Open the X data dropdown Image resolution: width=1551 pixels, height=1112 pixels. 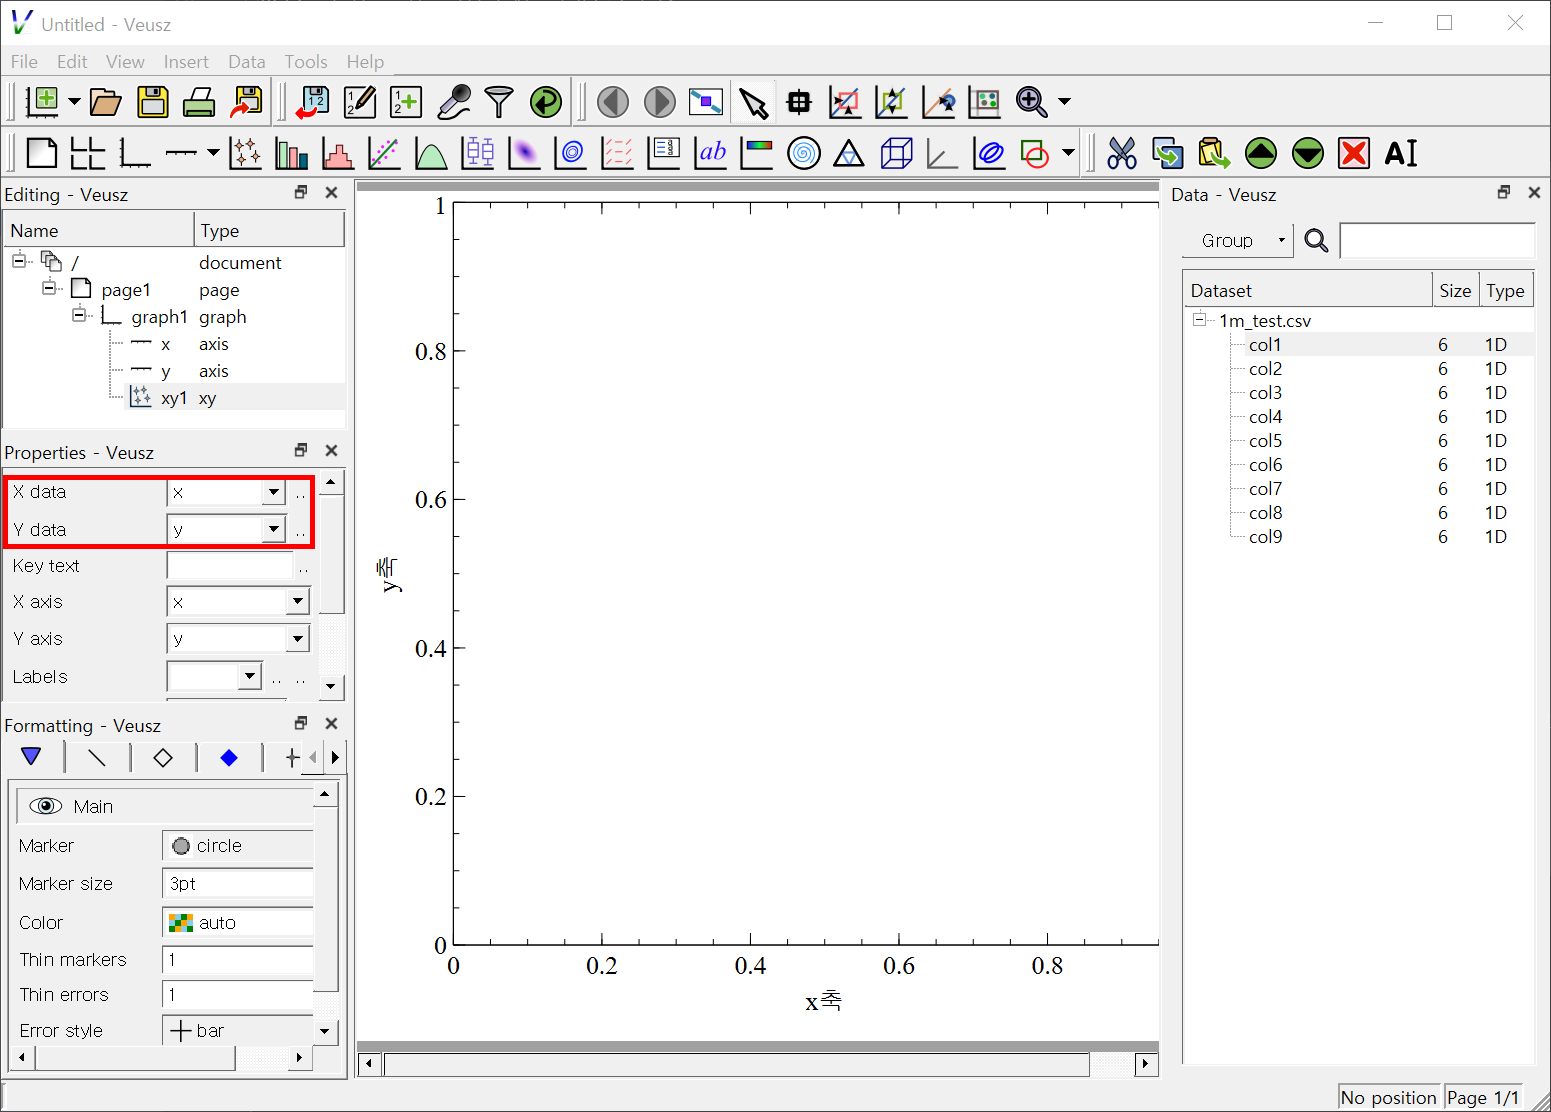tap(273, 492)
